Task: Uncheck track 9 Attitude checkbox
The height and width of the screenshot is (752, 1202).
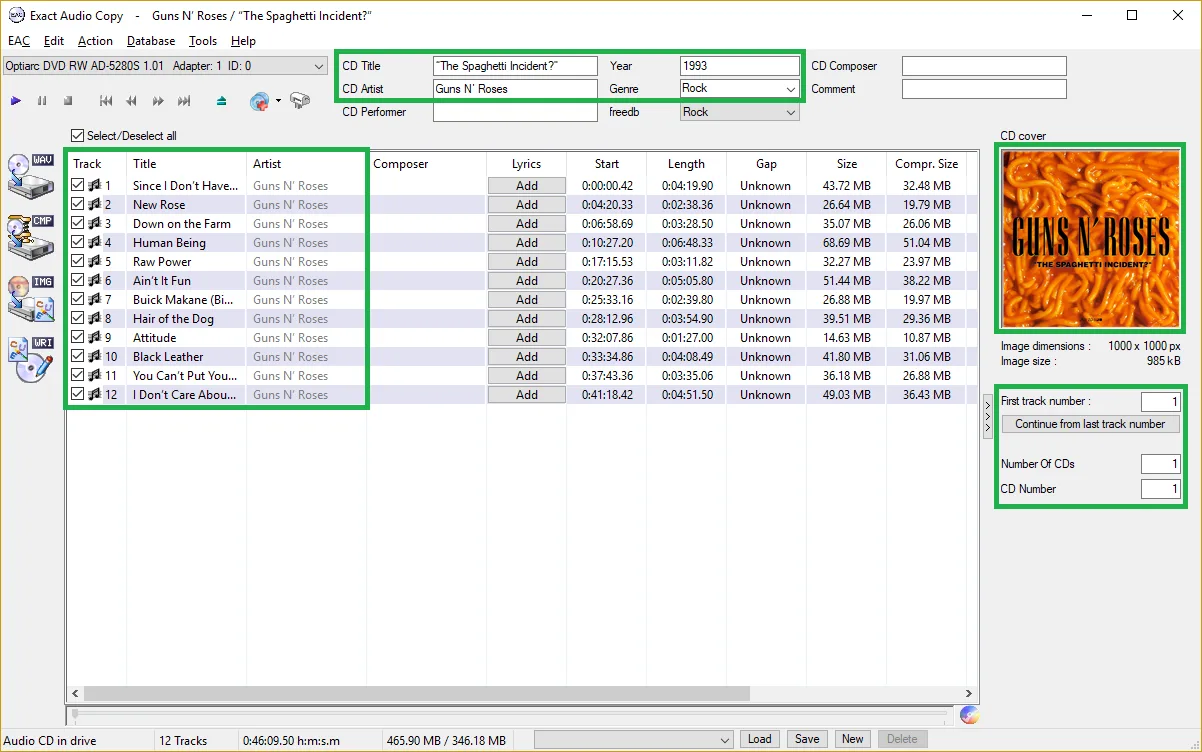Action: 78,337
